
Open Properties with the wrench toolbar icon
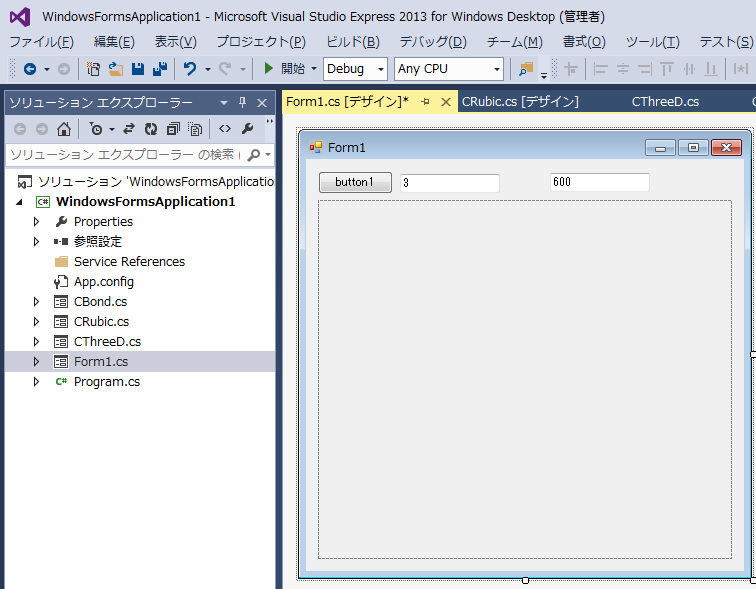click(247, 129)
